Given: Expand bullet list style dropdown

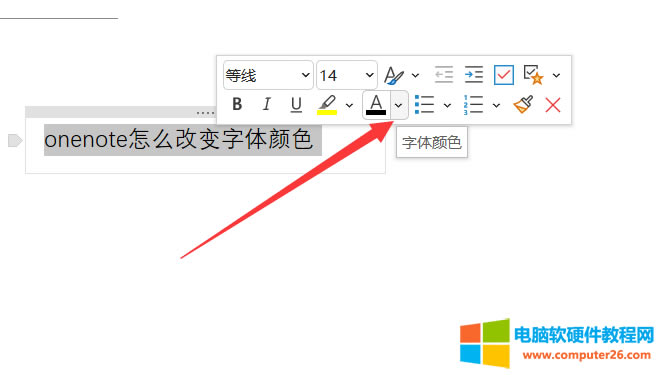Looking at the screenshot, I should tap(447, 105).
